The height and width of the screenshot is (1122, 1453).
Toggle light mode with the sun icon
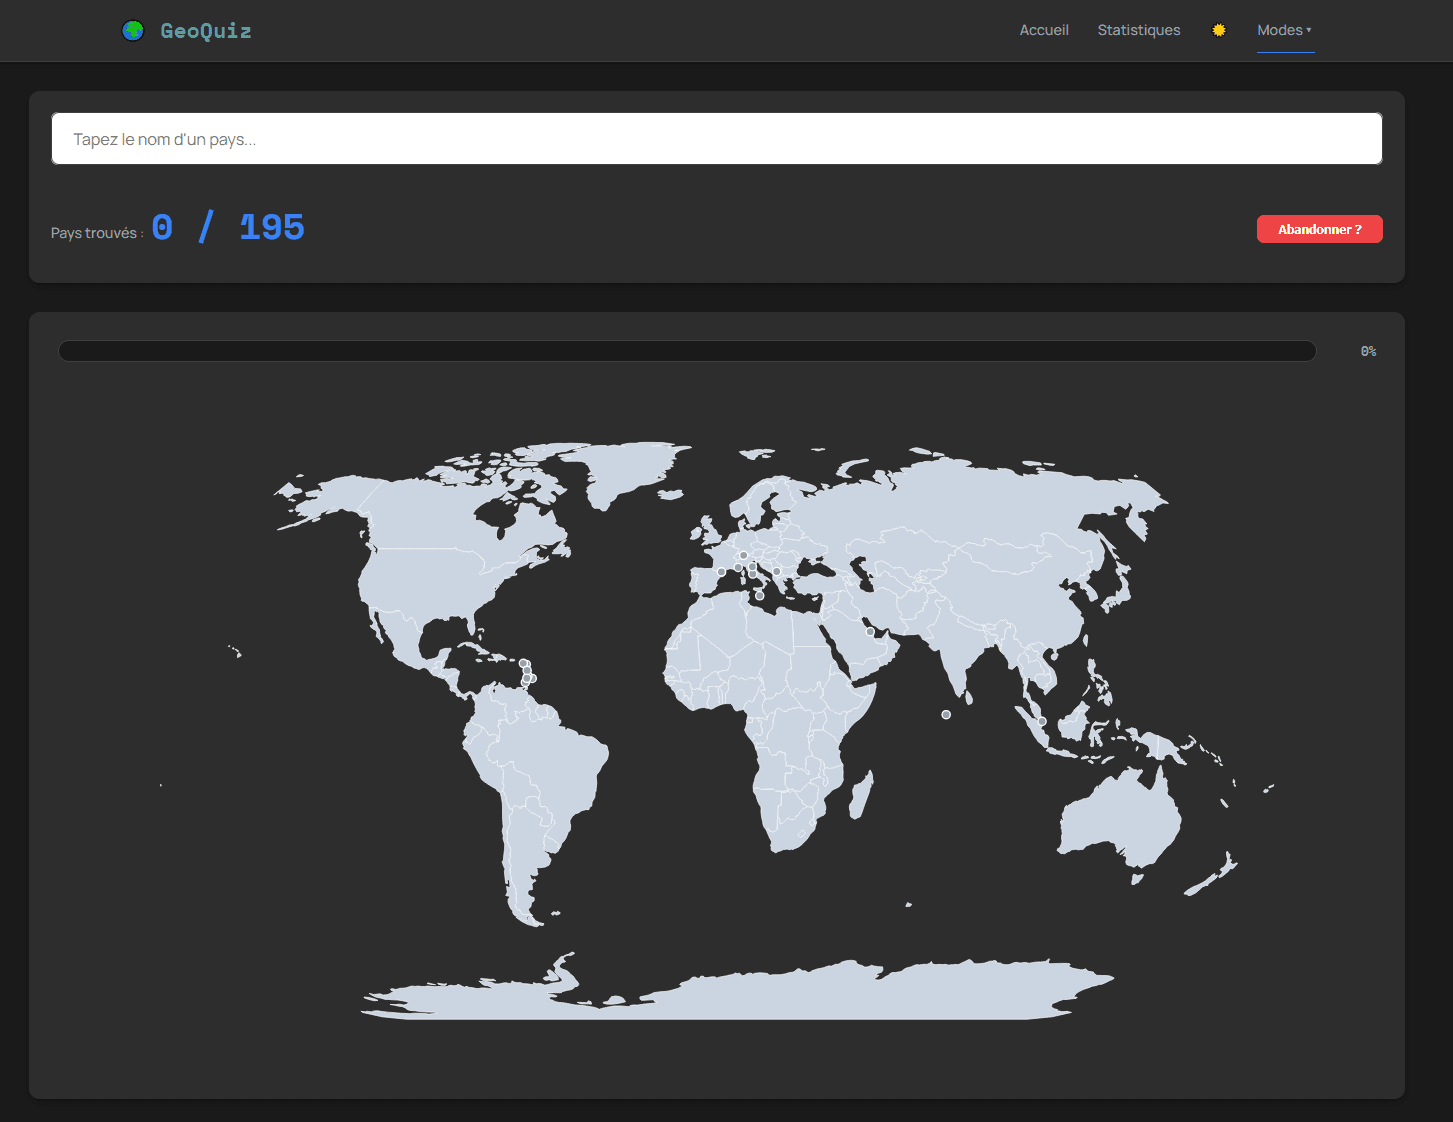pyautogui.click(x=1219, y=30)
